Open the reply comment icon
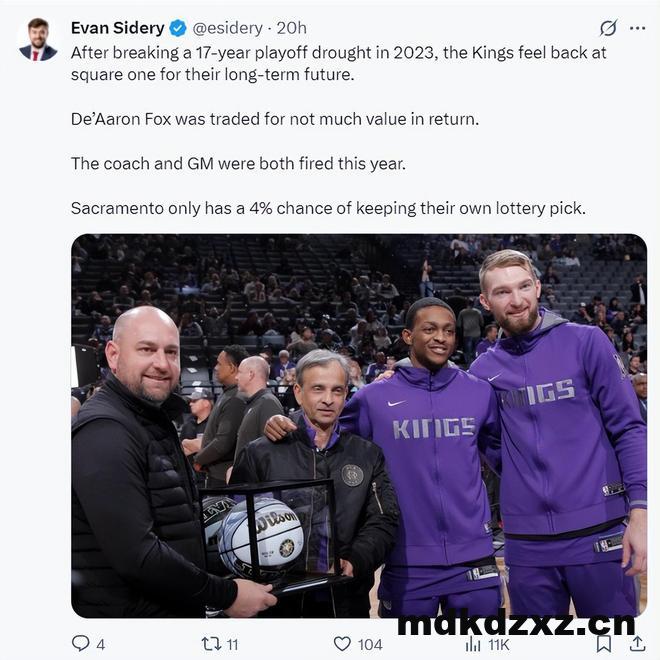660x660 pixels. click(x=80, y=644)
